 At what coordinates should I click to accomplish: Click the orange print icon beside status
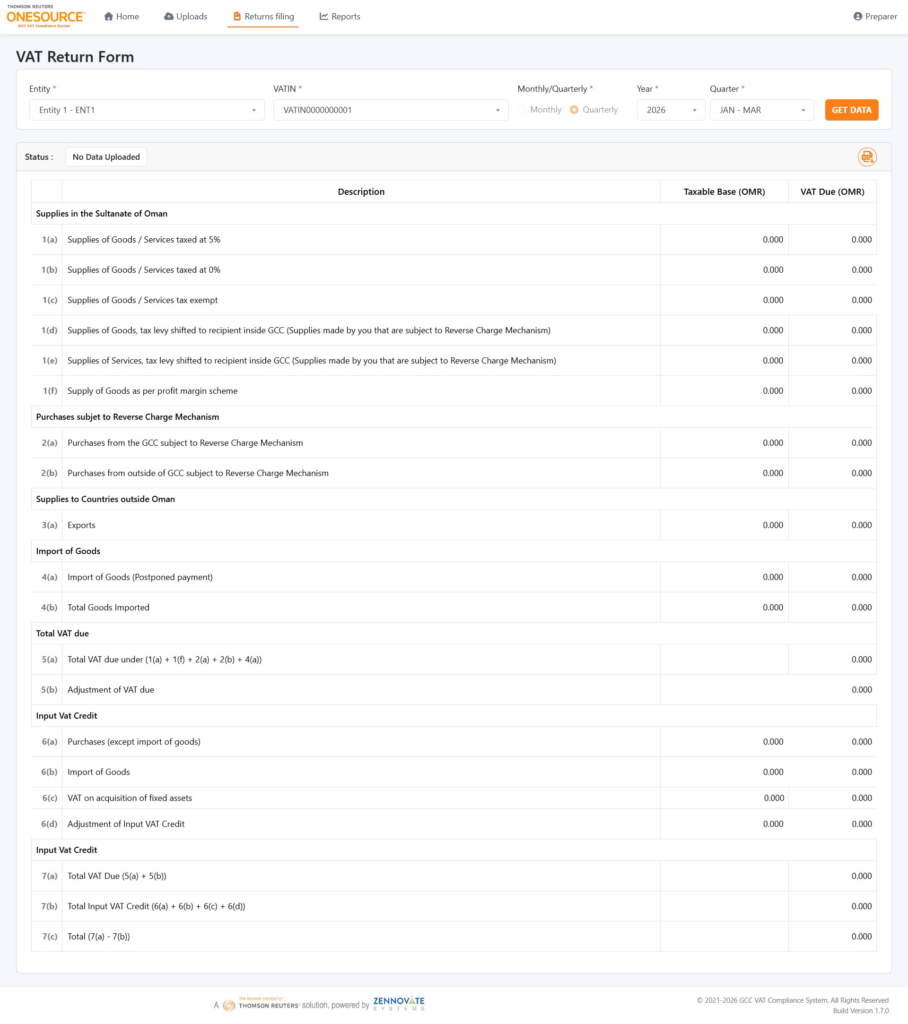pyautogui.click(x=867, y=157)
